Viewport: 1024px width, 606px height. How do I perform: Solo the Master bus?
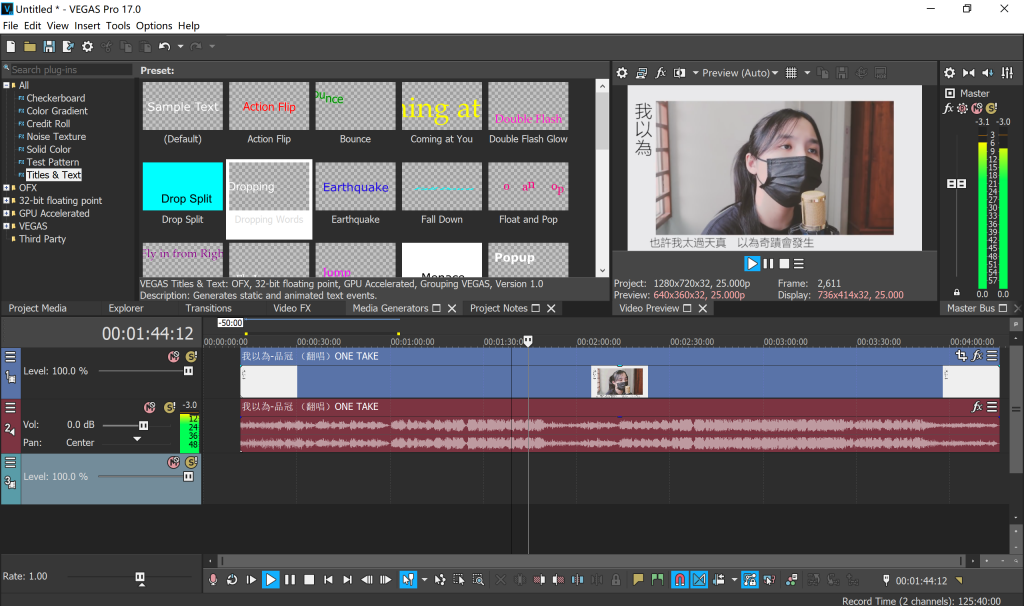coord(991,108)
